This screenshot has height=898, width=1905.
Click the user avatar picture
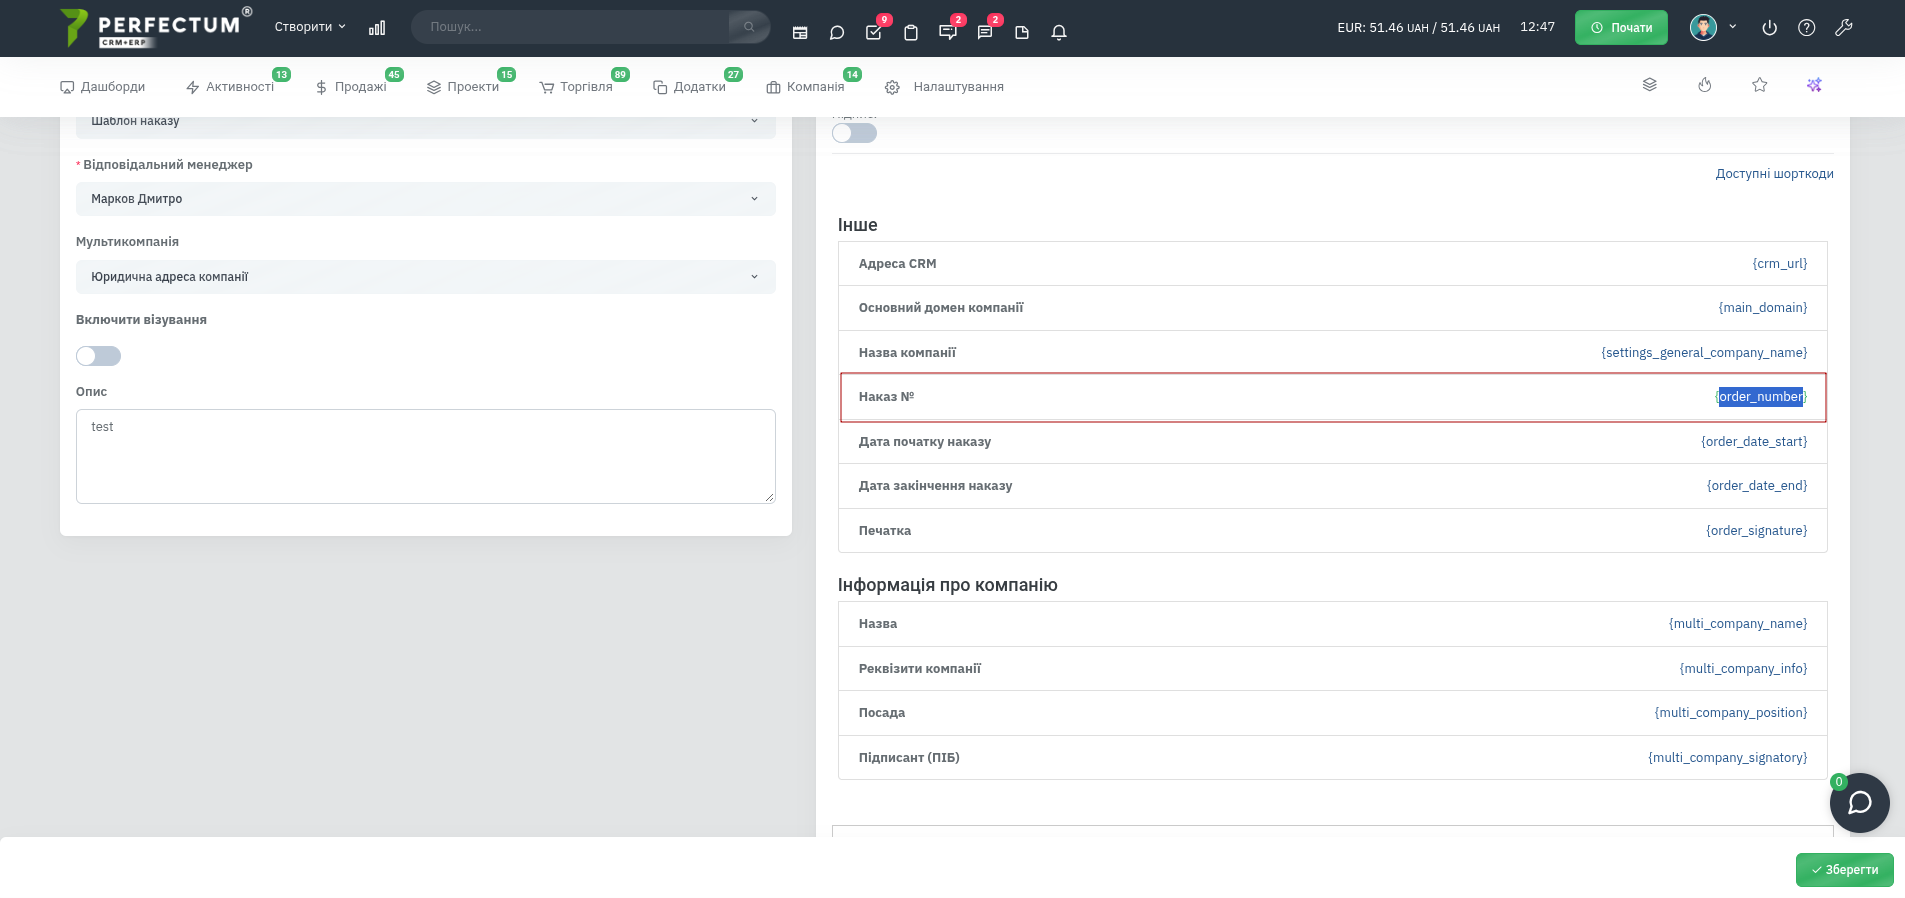point(1704,28)
